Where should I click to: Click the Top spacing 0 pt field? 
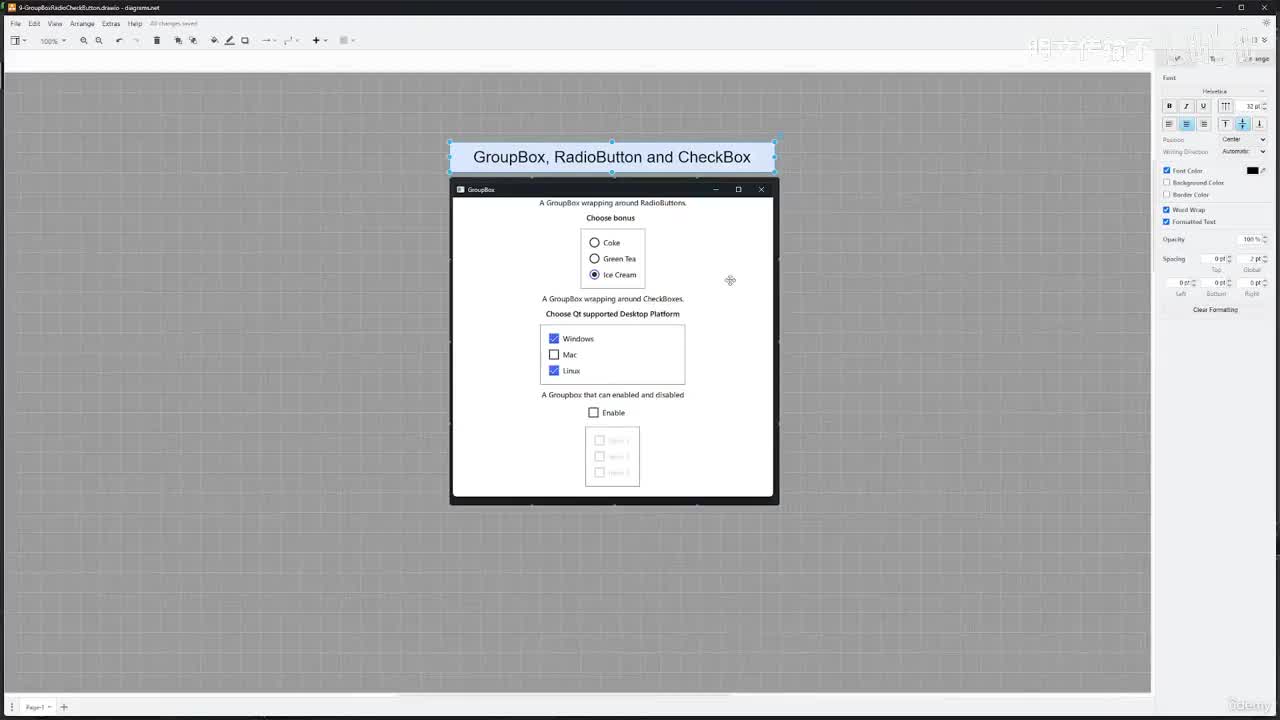coord(1216,259)
